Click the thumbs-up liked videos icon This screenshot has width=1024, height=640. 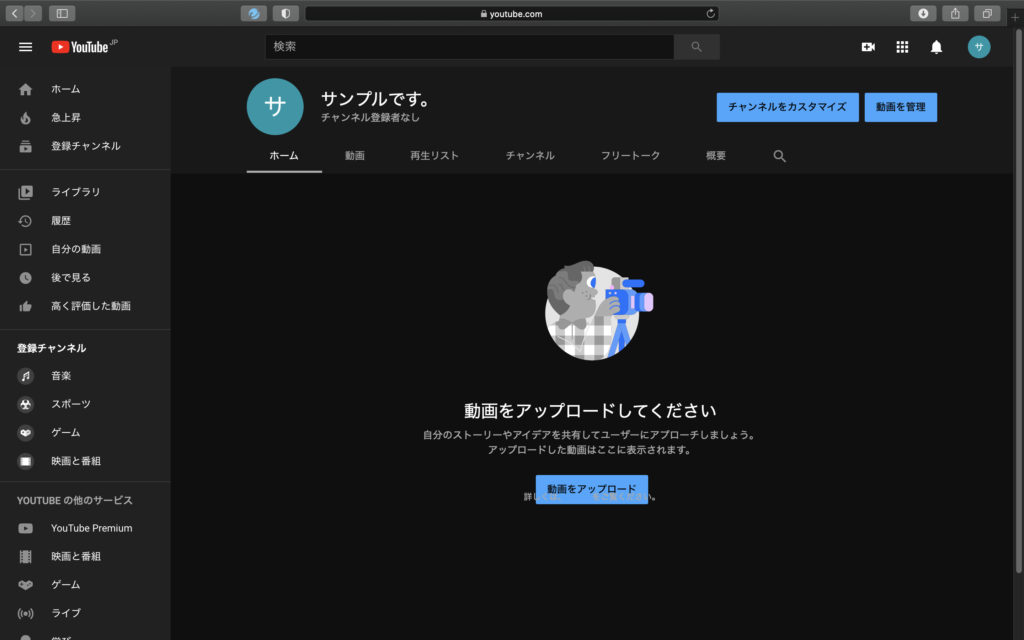(x=25, y=306)
